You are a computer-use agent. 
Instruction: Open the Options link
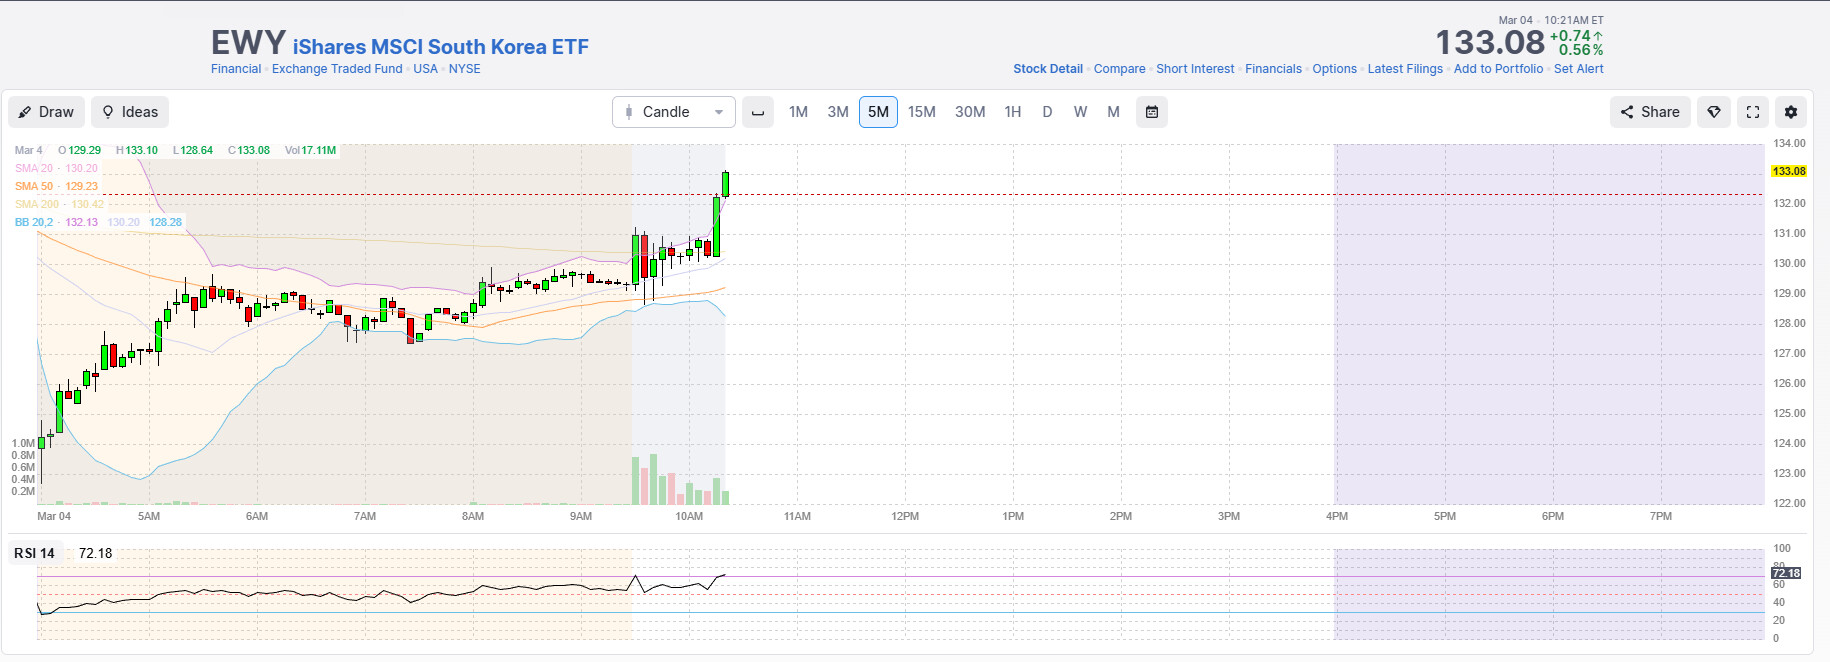[x=1335, y=69]
